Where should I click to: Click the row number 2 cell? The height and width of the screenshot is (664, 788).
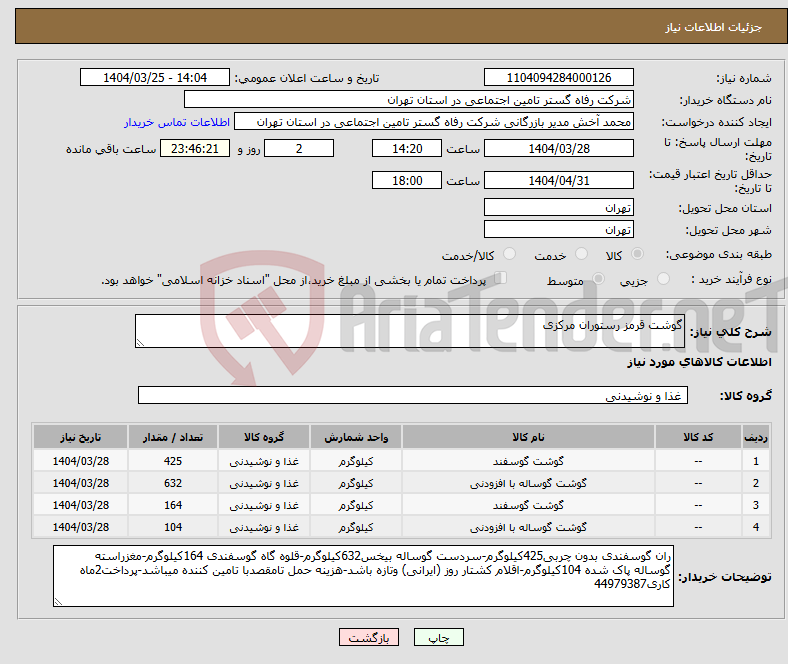(x=756, y=483)
